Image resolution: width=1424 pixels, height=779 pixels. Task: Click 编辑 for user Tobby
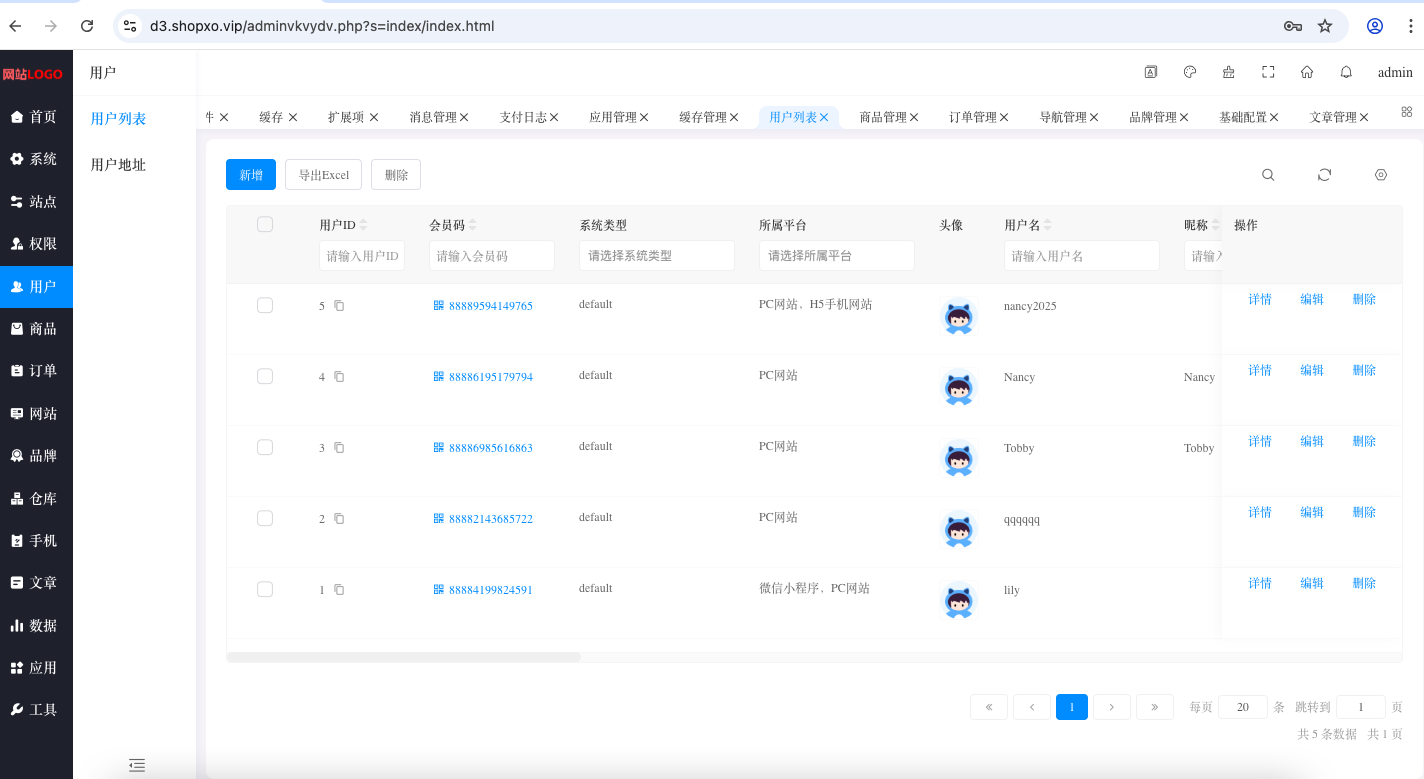click(1312, 441)
